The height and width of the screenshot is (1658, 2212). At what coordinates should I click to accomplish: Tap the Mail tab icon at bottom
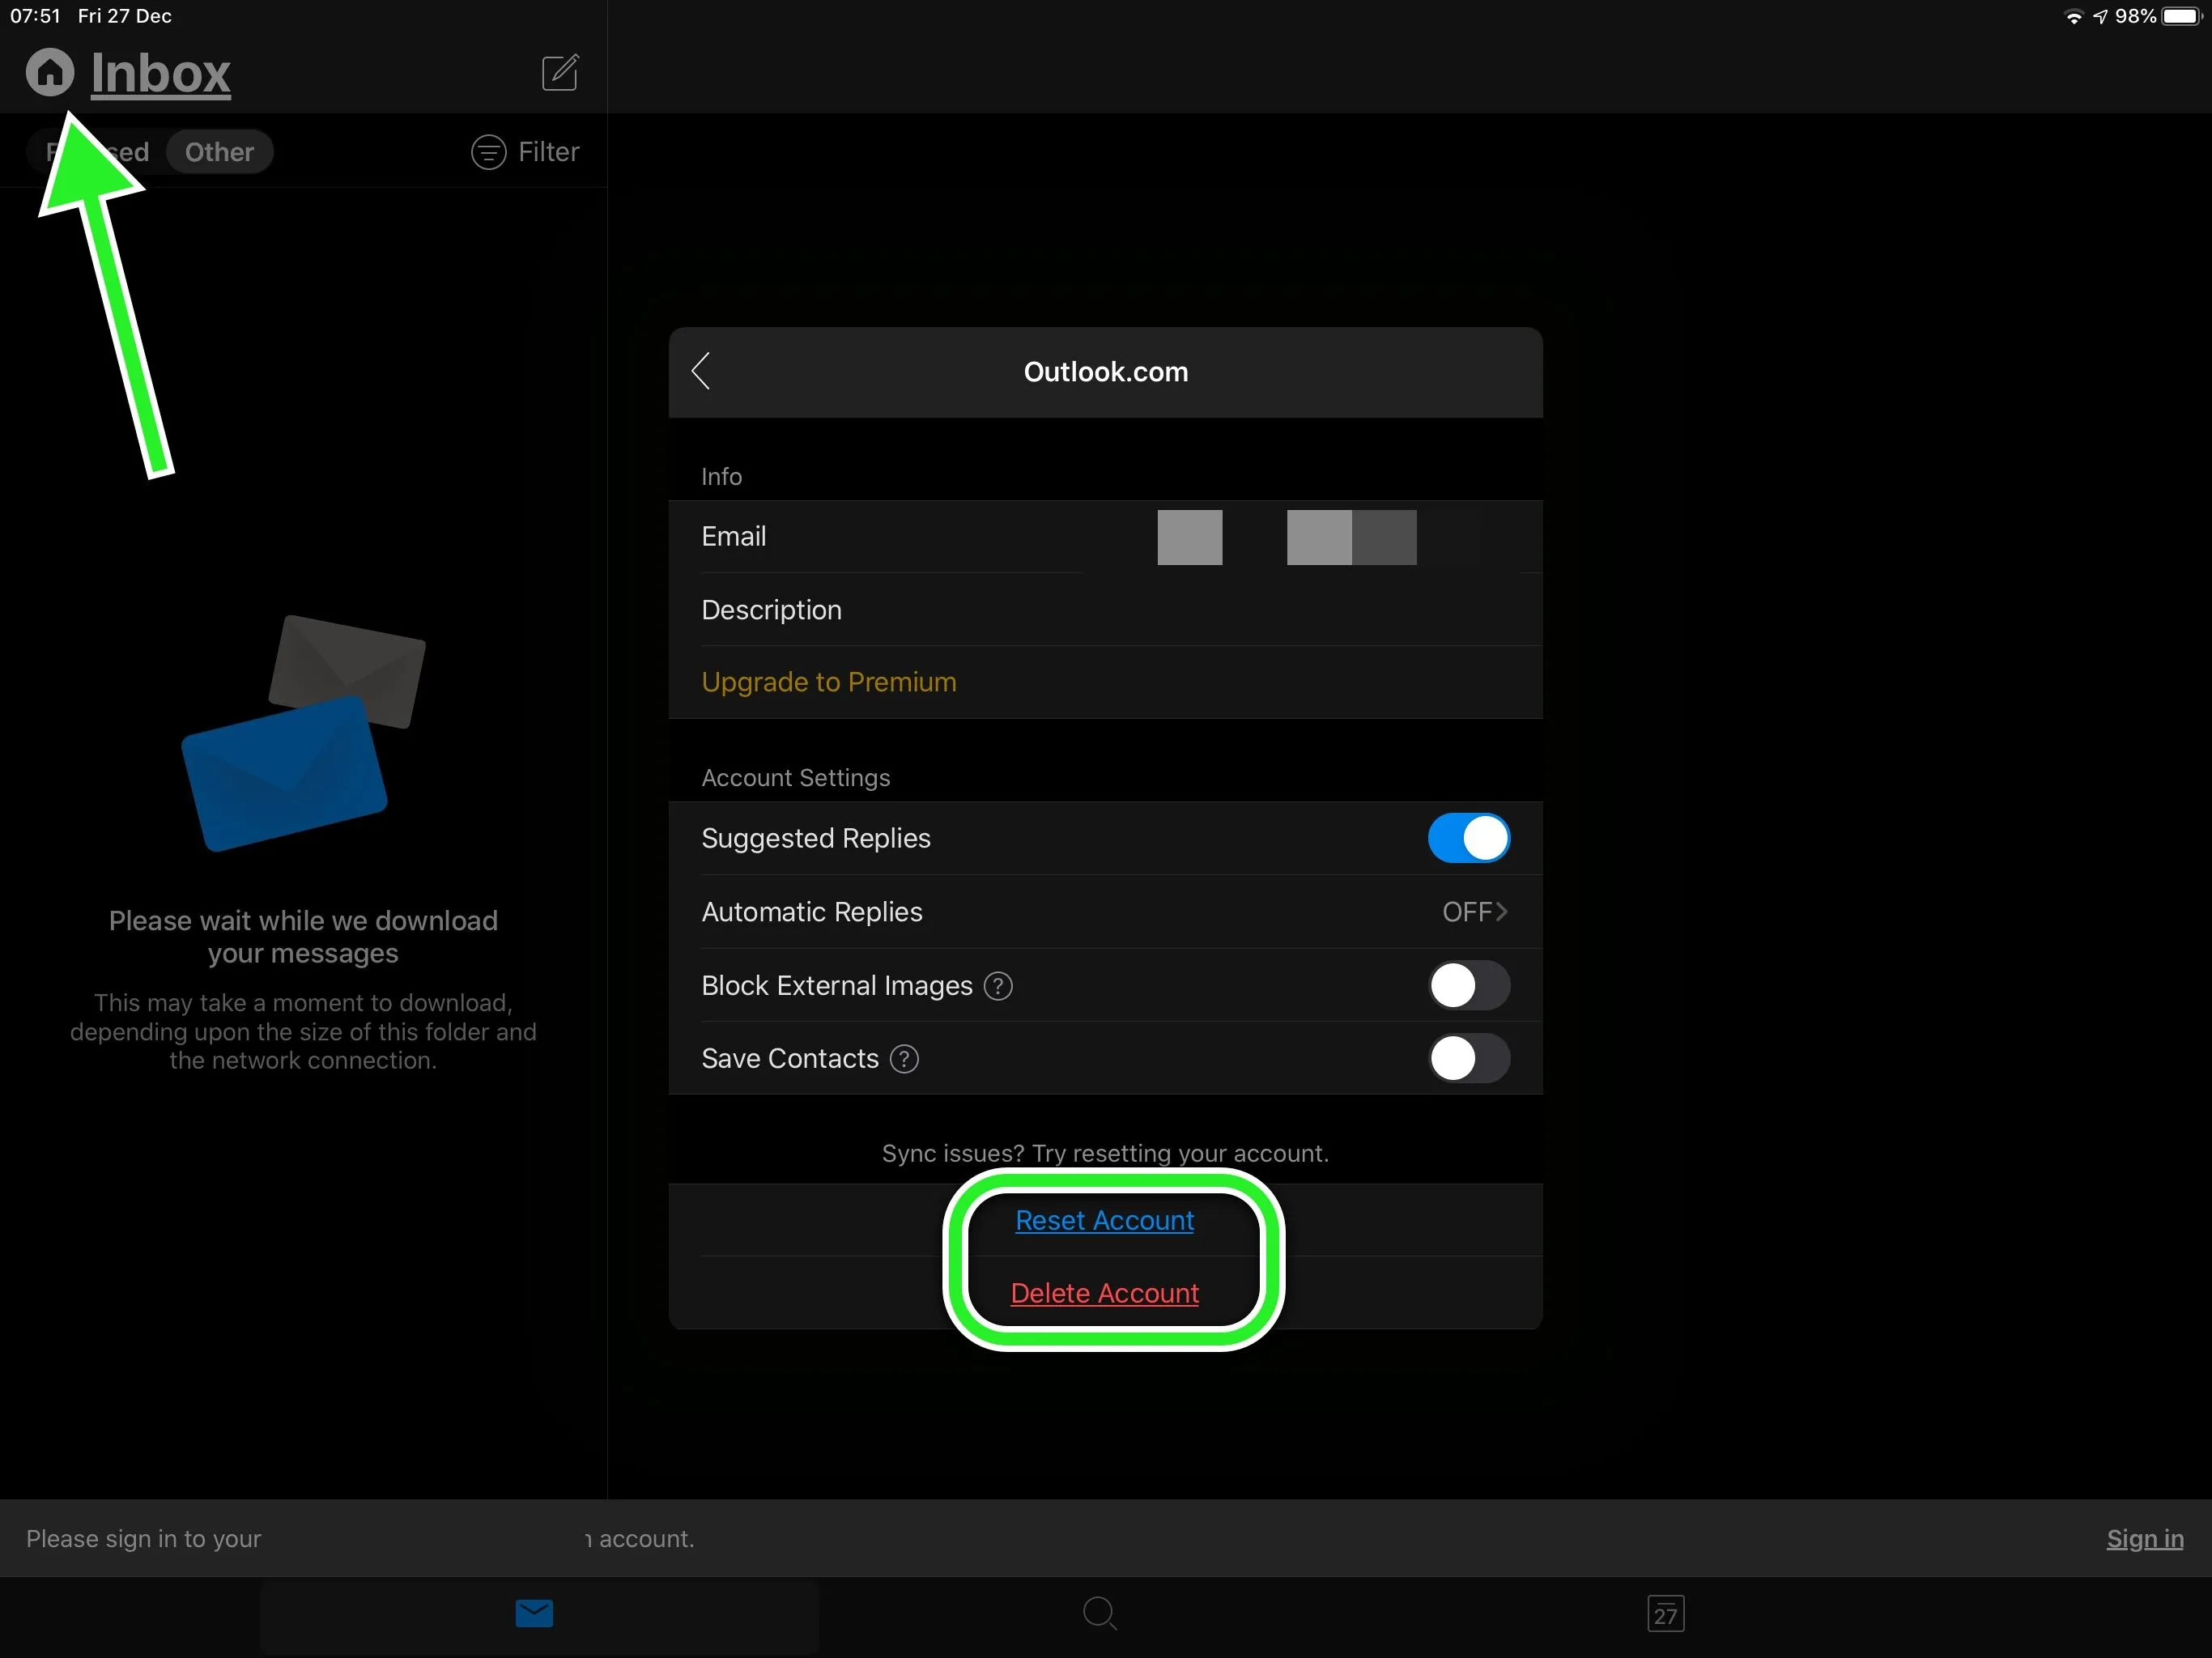(x=534, y=1613)
